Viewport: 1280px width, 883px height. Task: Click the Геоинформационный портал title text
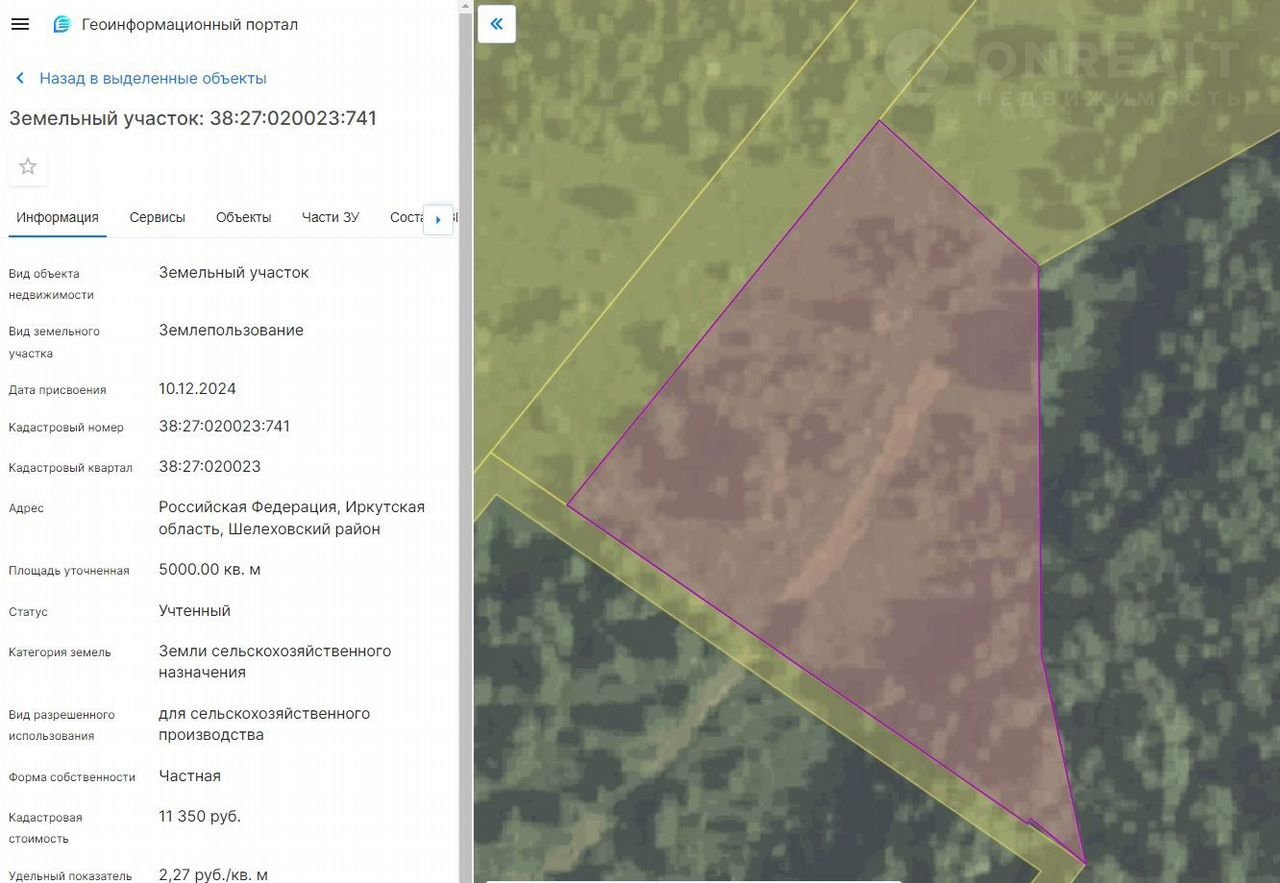click(x=190, y=24)
